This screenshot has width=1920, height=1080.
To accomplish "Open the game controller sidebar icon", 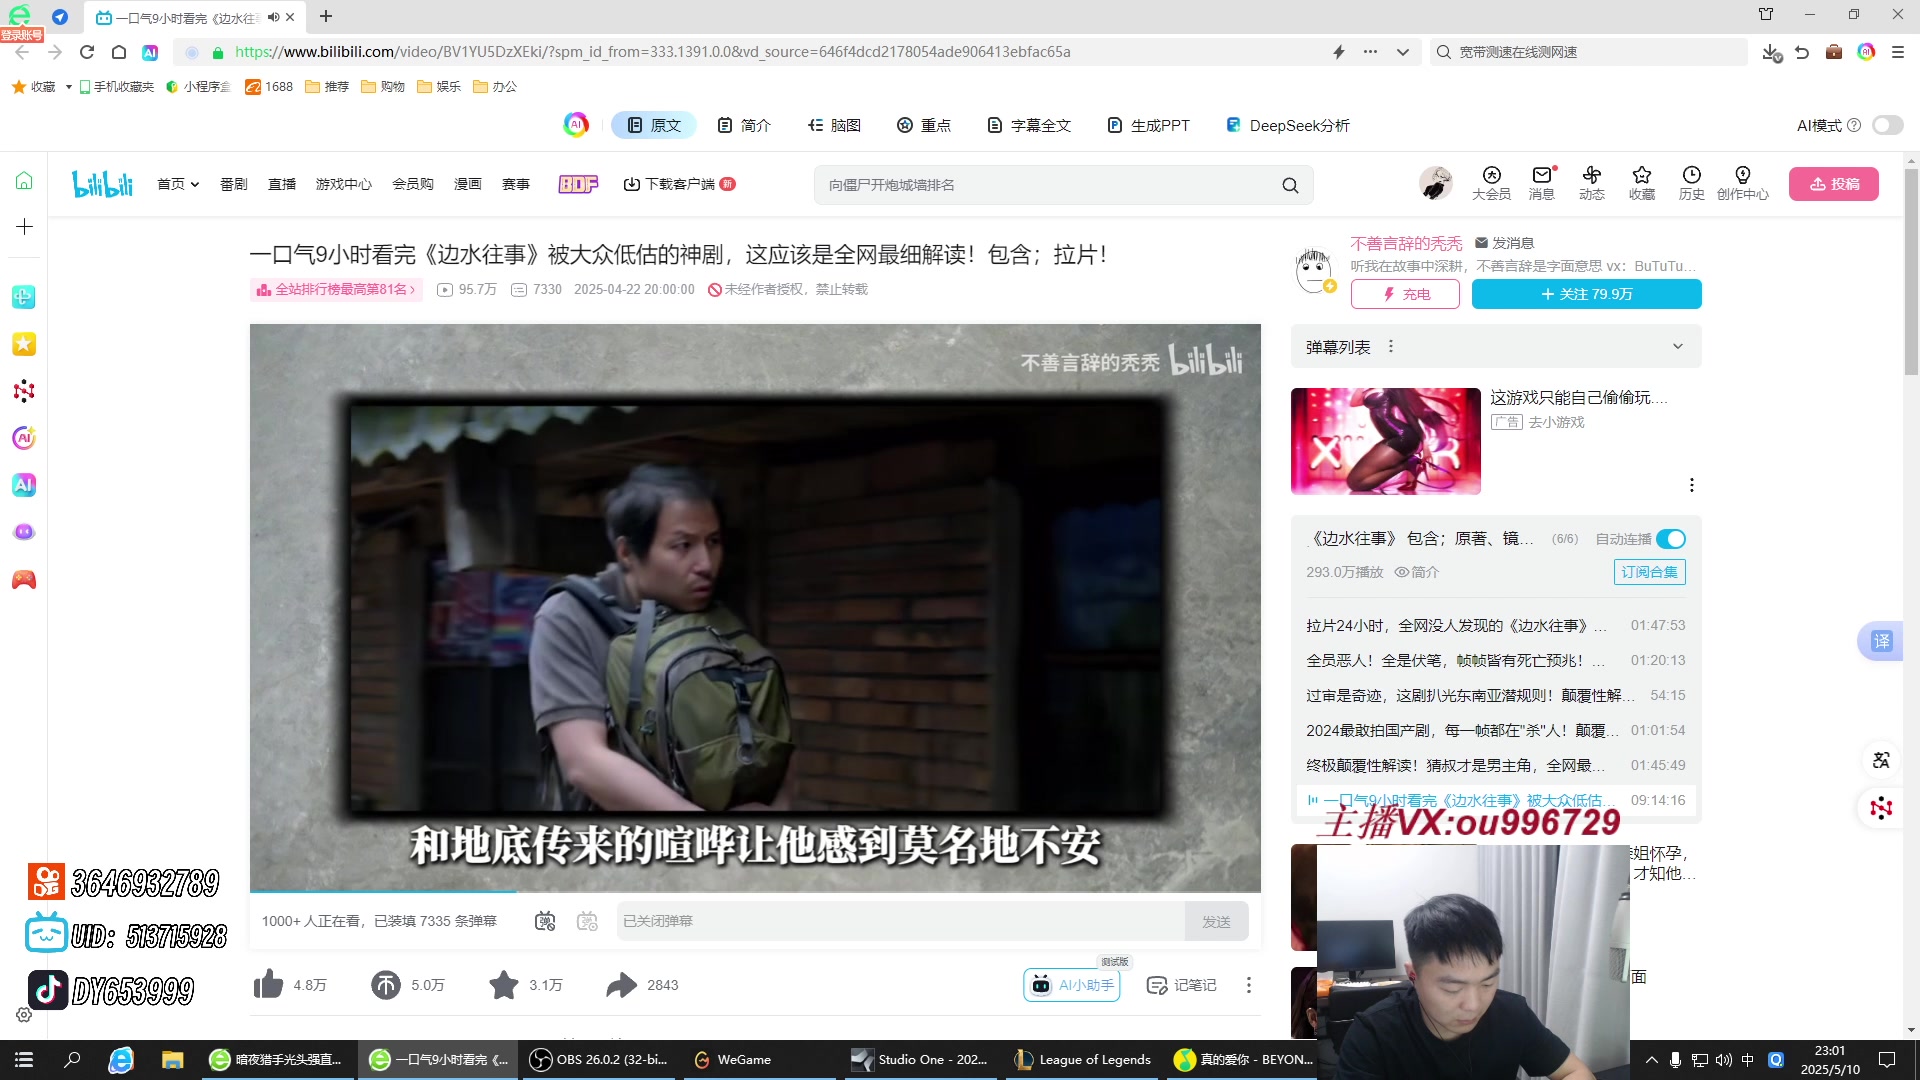I will (x=24, y=579).
